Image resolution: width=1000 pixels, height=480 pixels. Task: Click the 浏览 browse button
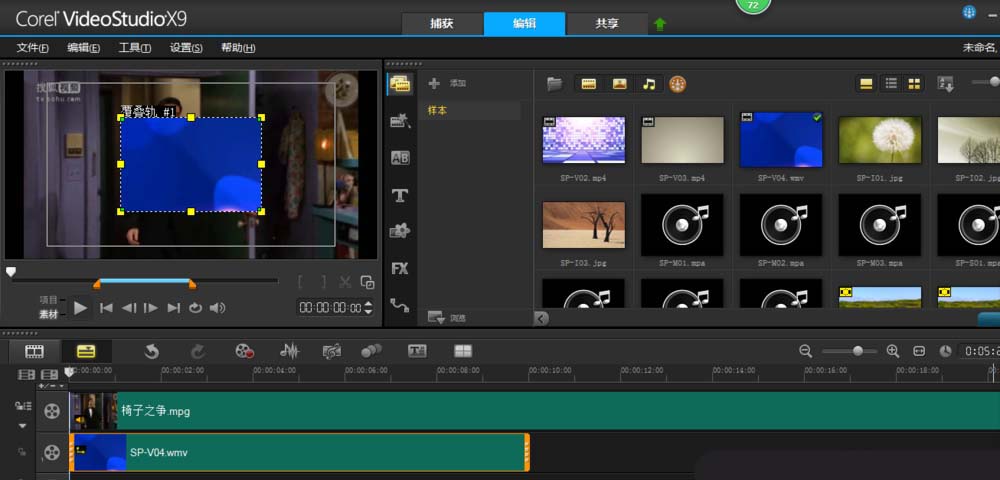(447, 317)
